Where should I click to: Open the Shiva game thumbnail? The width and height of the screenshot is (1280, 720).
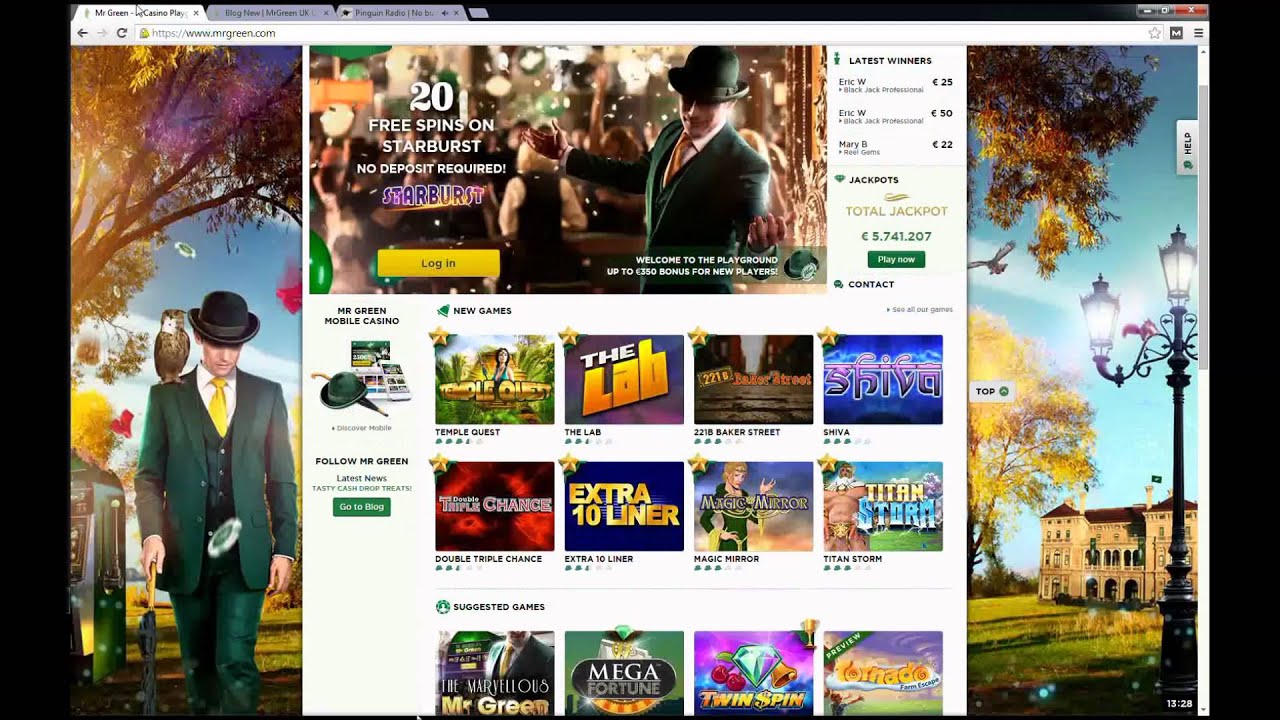pyautogui.click(x=883, y=379)
